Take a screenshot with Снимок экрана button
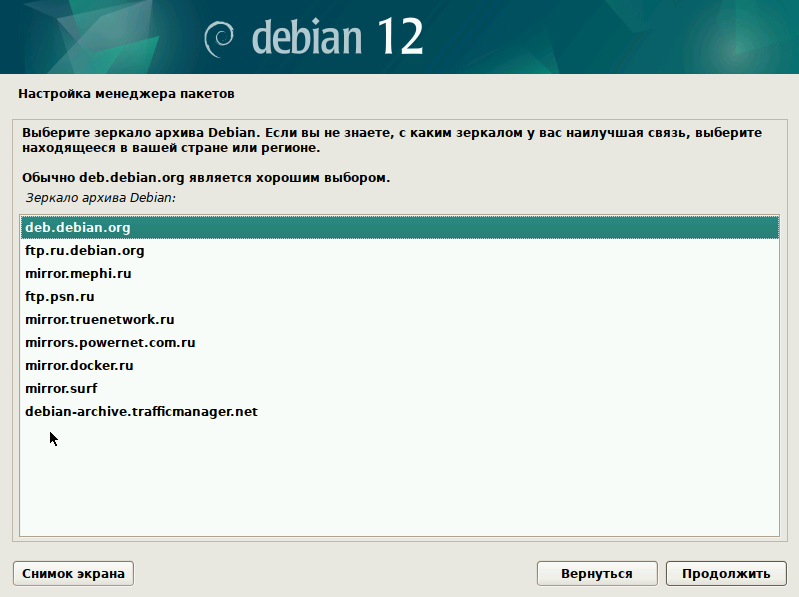 pos(73,574)
